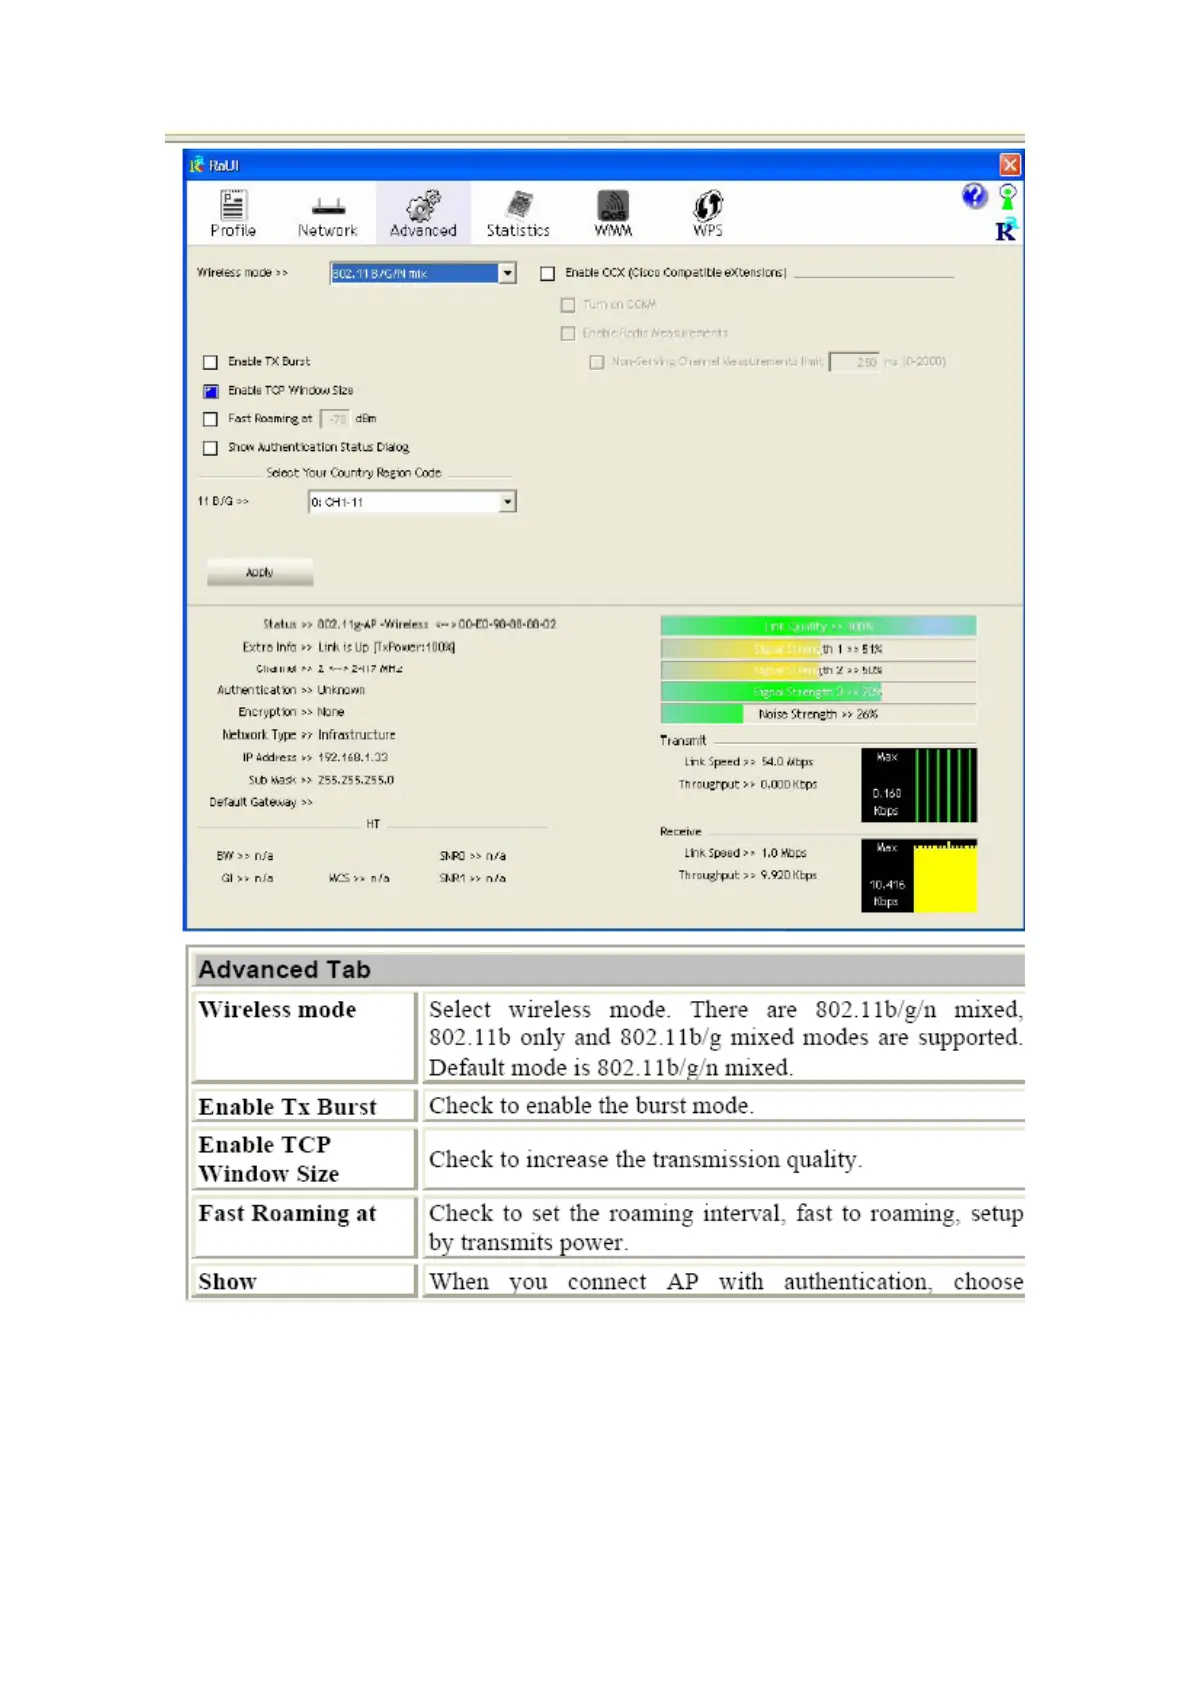Select the WMM icon

pos(613,205)
